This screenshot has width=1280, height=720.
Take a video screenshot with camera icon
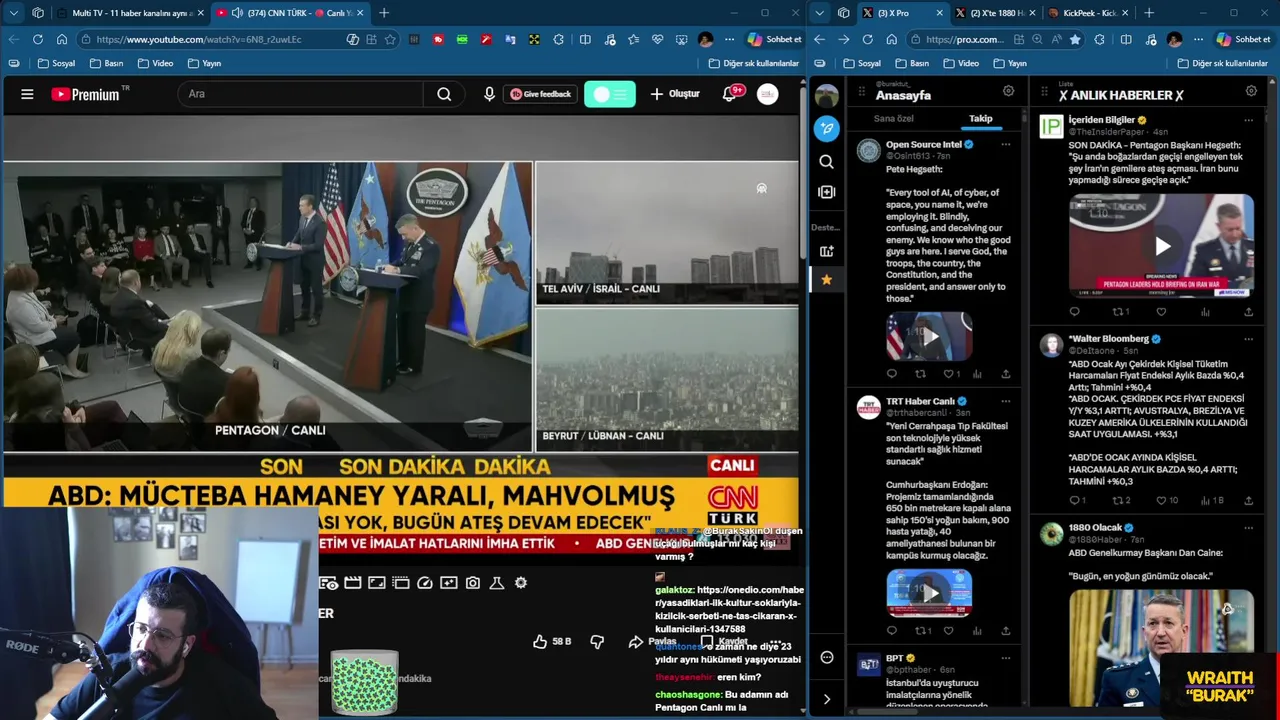tap(473, 583)
